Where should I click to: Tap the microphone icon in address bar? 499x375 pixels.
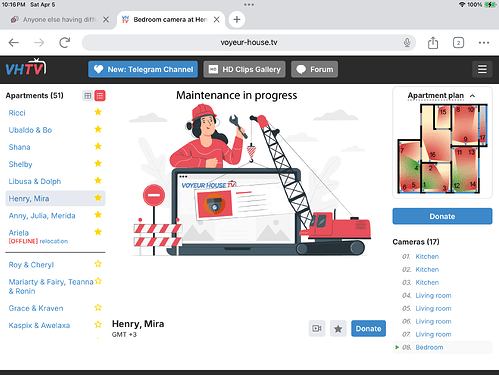[x=407, y=42]
